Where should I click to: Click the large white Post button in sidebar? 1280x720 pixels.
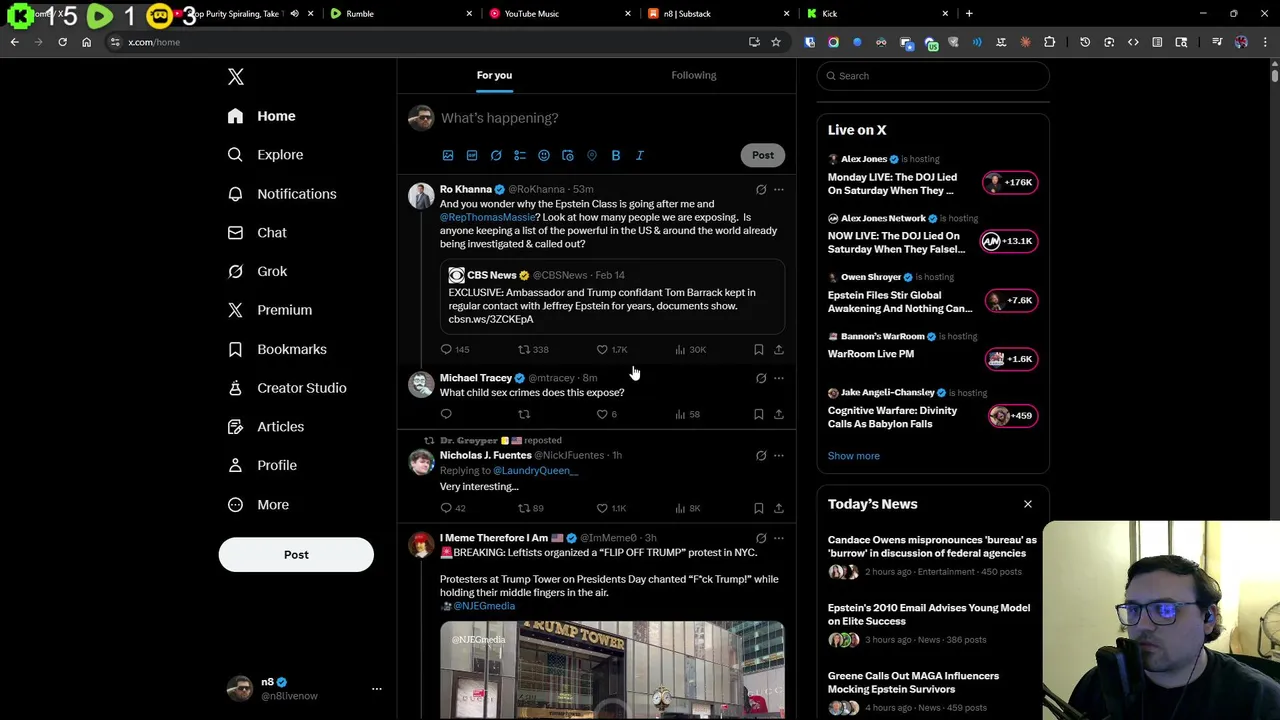click(296, 555)
